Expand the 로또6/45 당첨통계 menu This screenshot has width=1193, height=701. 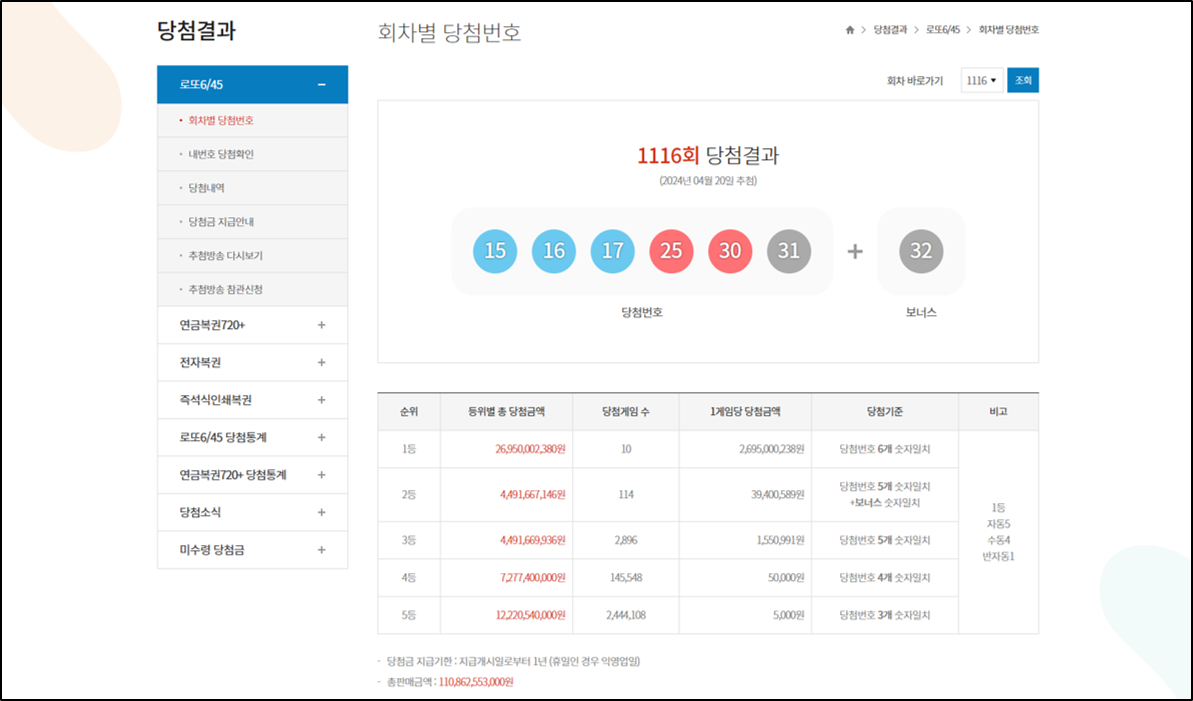[321, 438]
